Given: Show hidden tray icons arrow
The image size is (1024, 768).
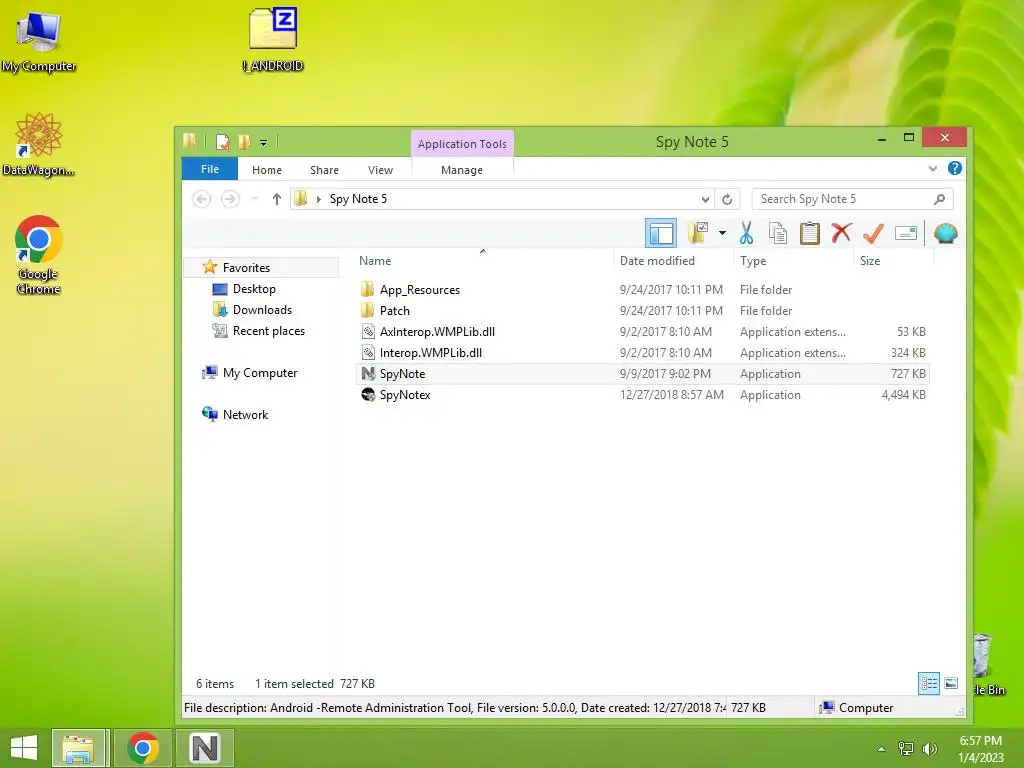Looking at the screenshot, I should click(x=882, y=749).
